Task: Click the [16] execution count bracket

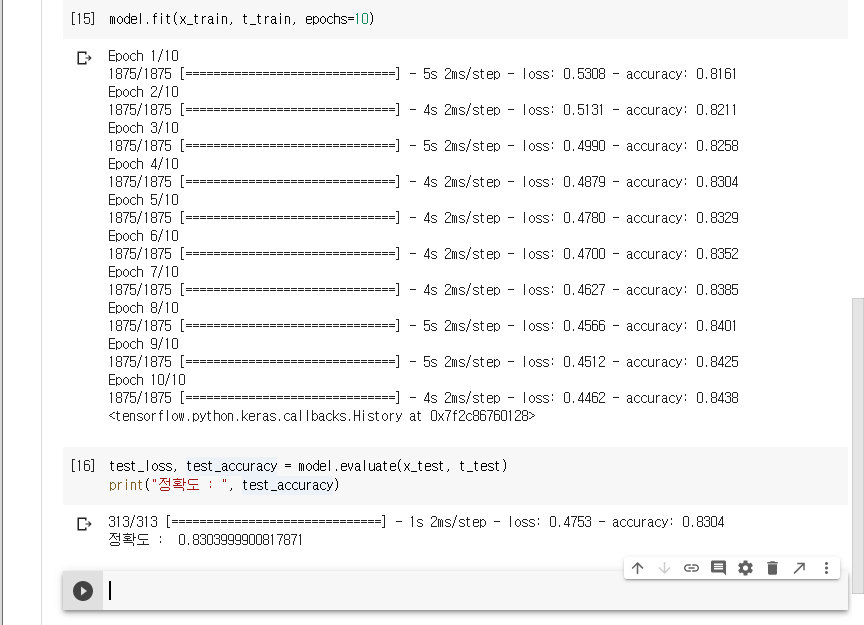Action: point(83,466)
